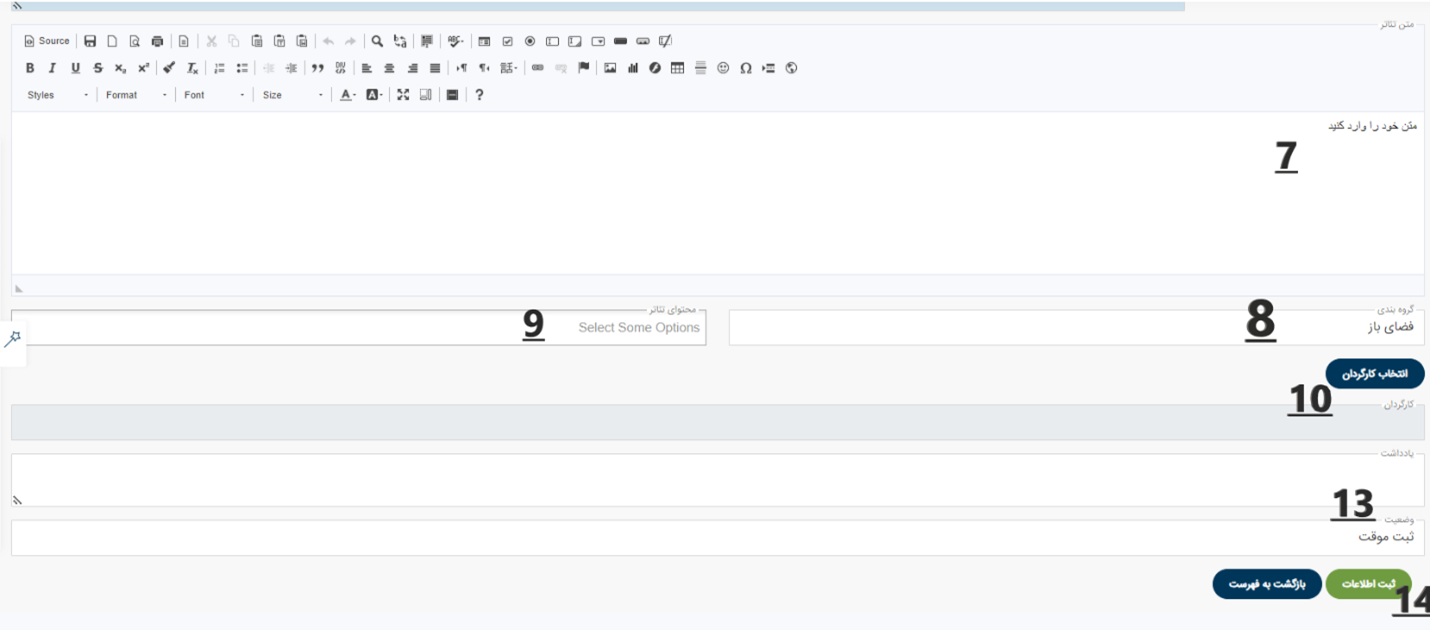Screen dimensions: 1430x630
Task: Open Find using the magnifier icon
Action: pos(377,41)
